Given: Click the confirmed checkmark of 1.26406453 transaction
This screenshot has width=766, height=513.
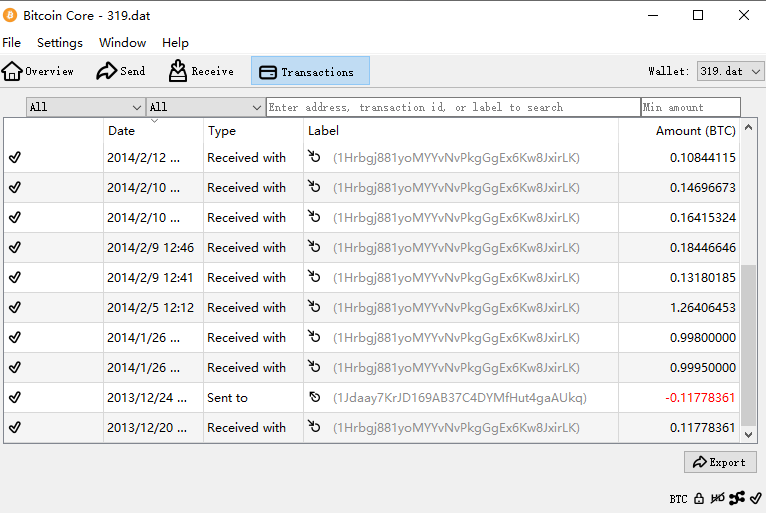Looking at the screenshot, I should point(15,308).
